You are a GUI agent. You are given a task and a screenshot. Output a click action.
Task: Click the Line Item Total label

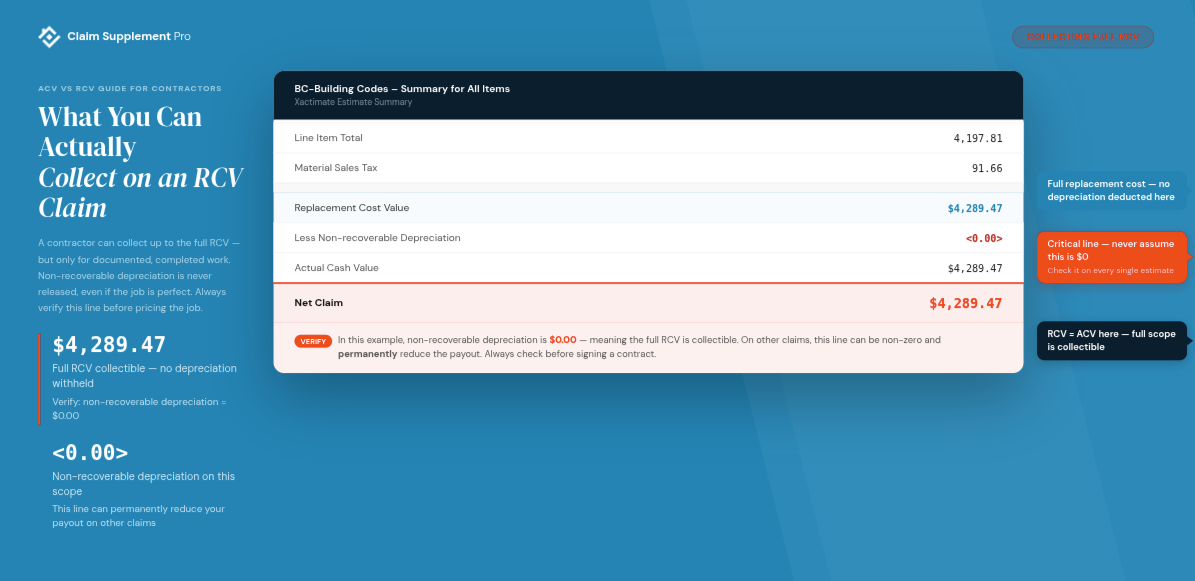point(328,138)
